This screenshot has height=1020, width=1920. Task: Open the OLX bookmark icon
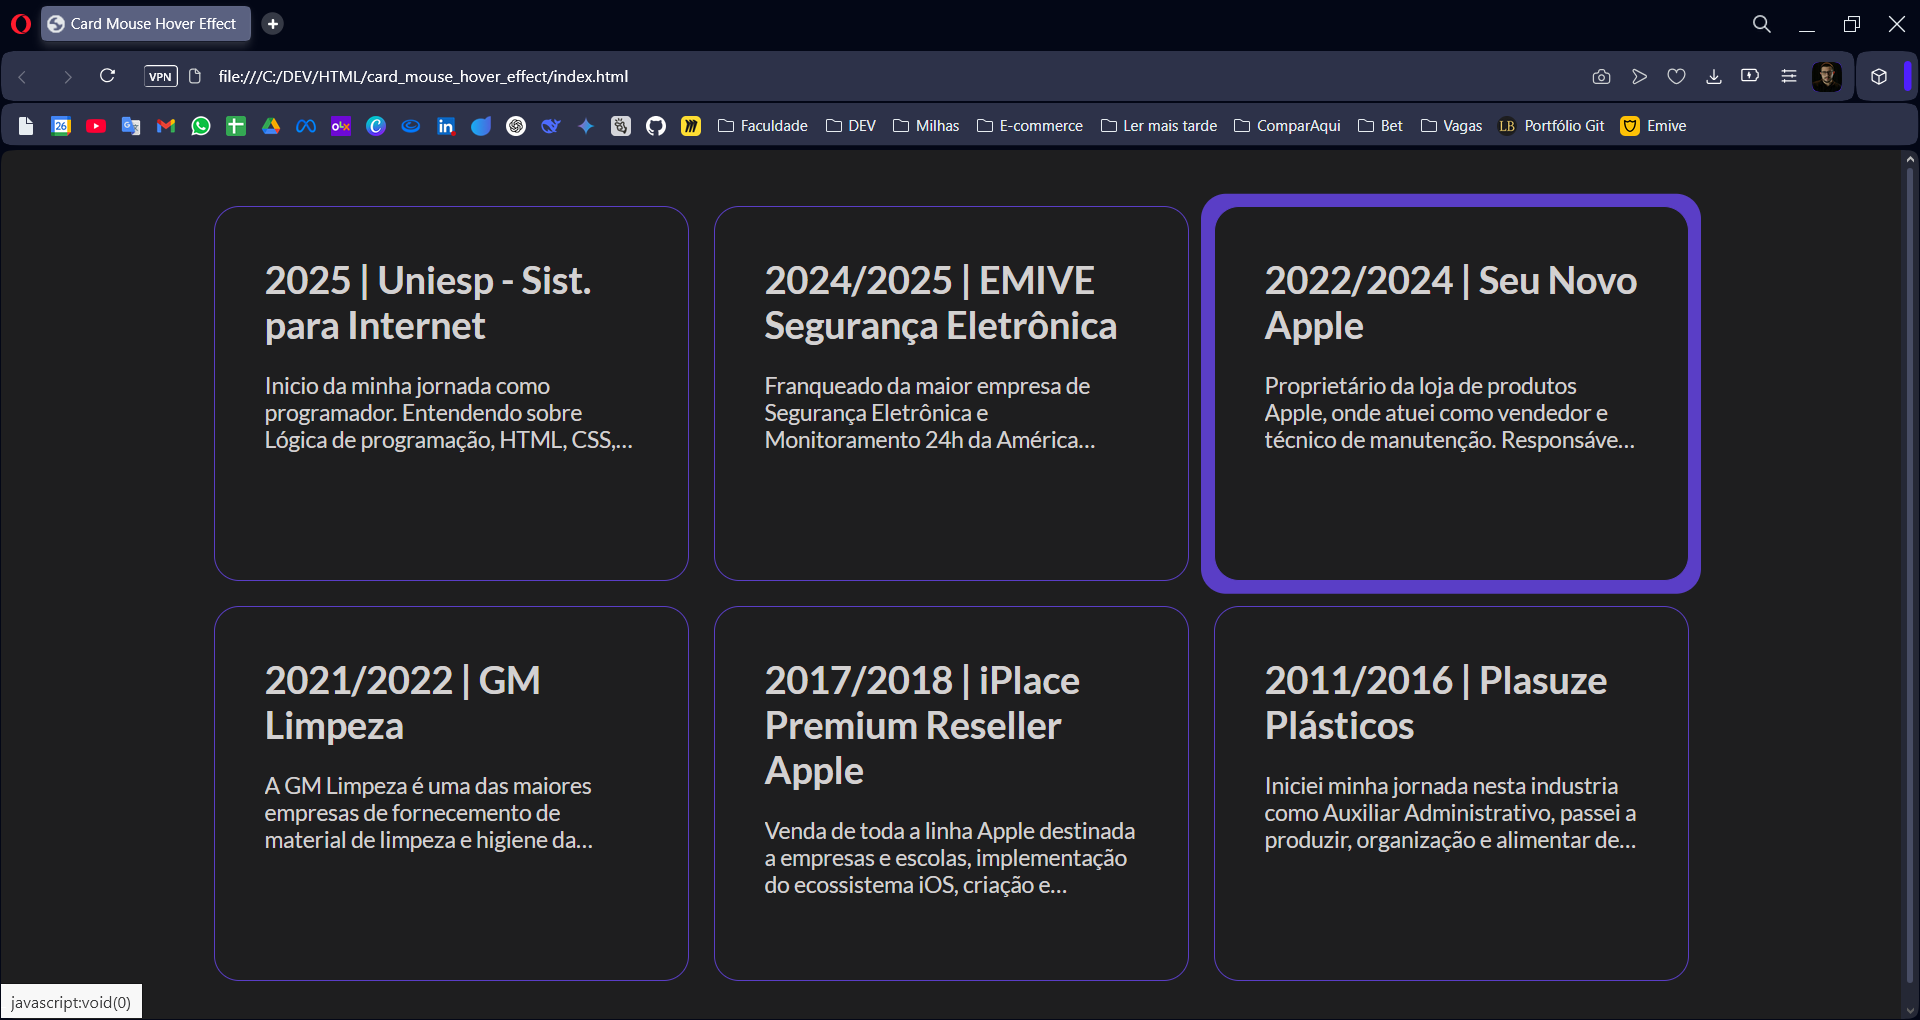(x=341, y=126)
